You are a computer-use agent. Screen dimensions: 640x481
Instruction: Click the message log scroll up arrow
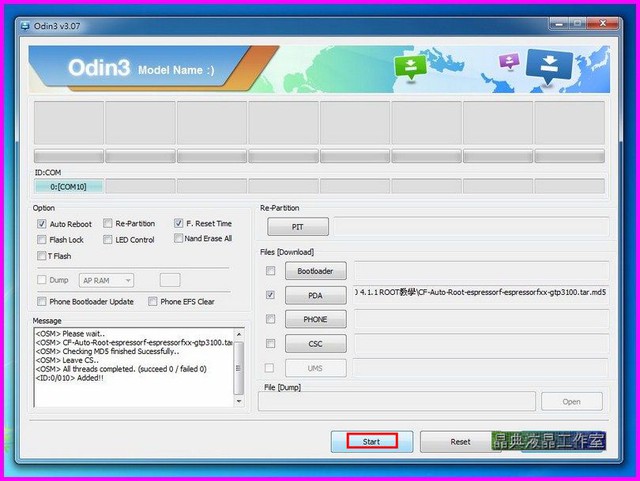click(x=239, y=334)
